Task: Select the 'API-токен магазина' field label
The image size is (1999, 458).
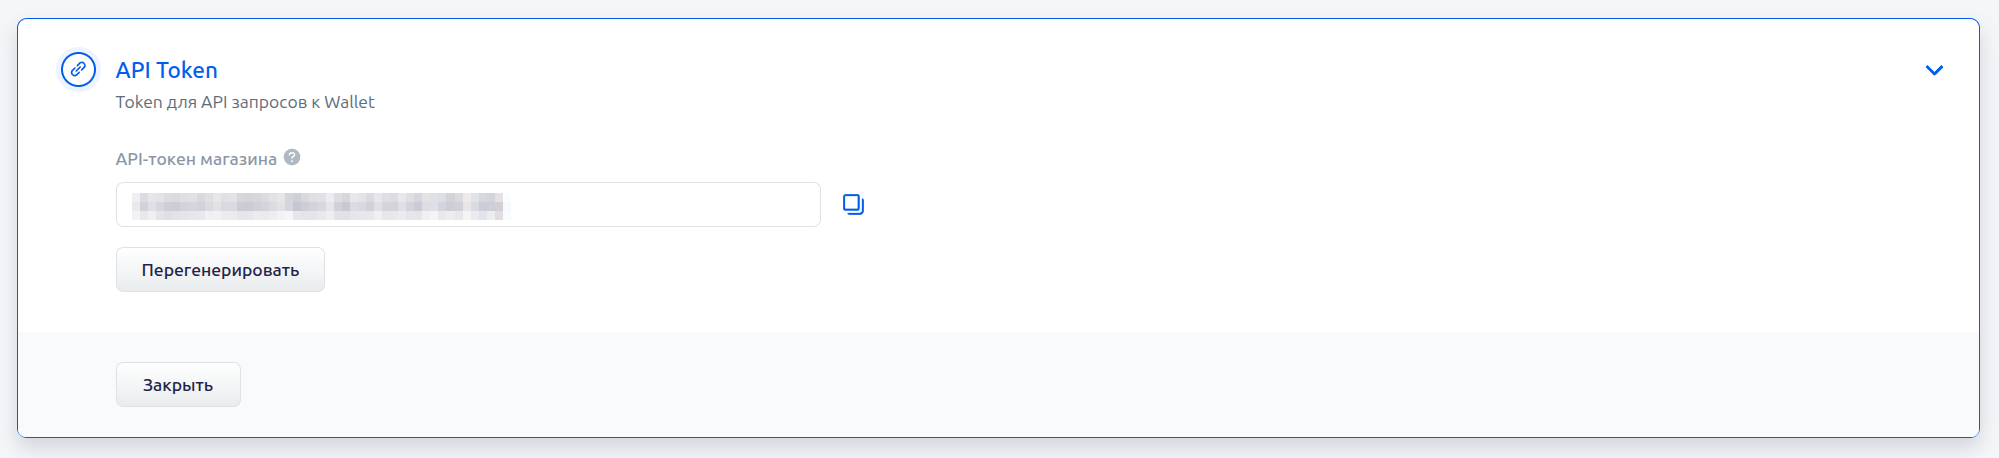Action: click(x=196, y=159)
